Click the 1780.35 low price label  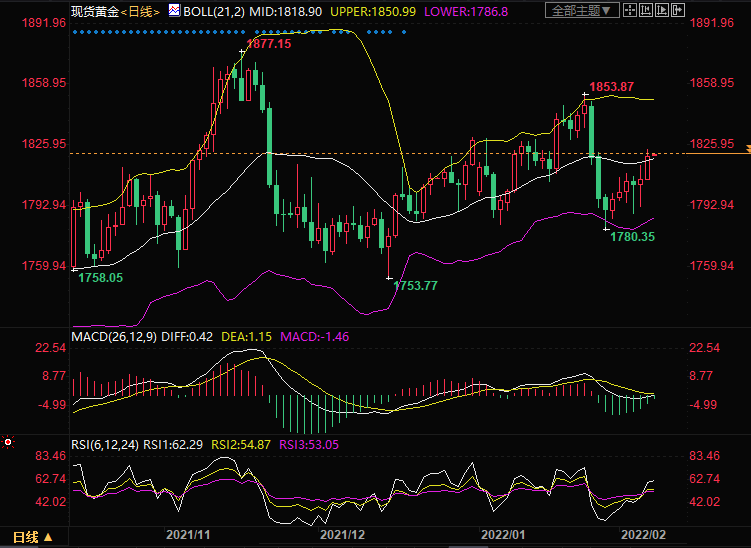click(x=633, y=237)
